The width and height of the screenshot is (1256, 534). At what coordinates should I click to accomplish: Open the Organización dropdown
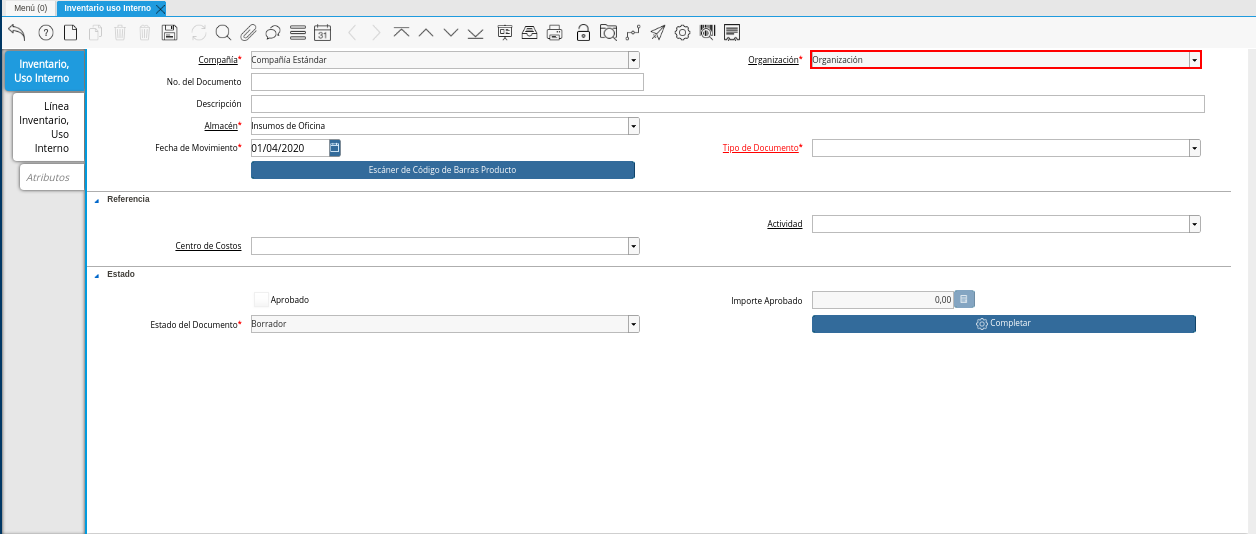point(1194,60)
